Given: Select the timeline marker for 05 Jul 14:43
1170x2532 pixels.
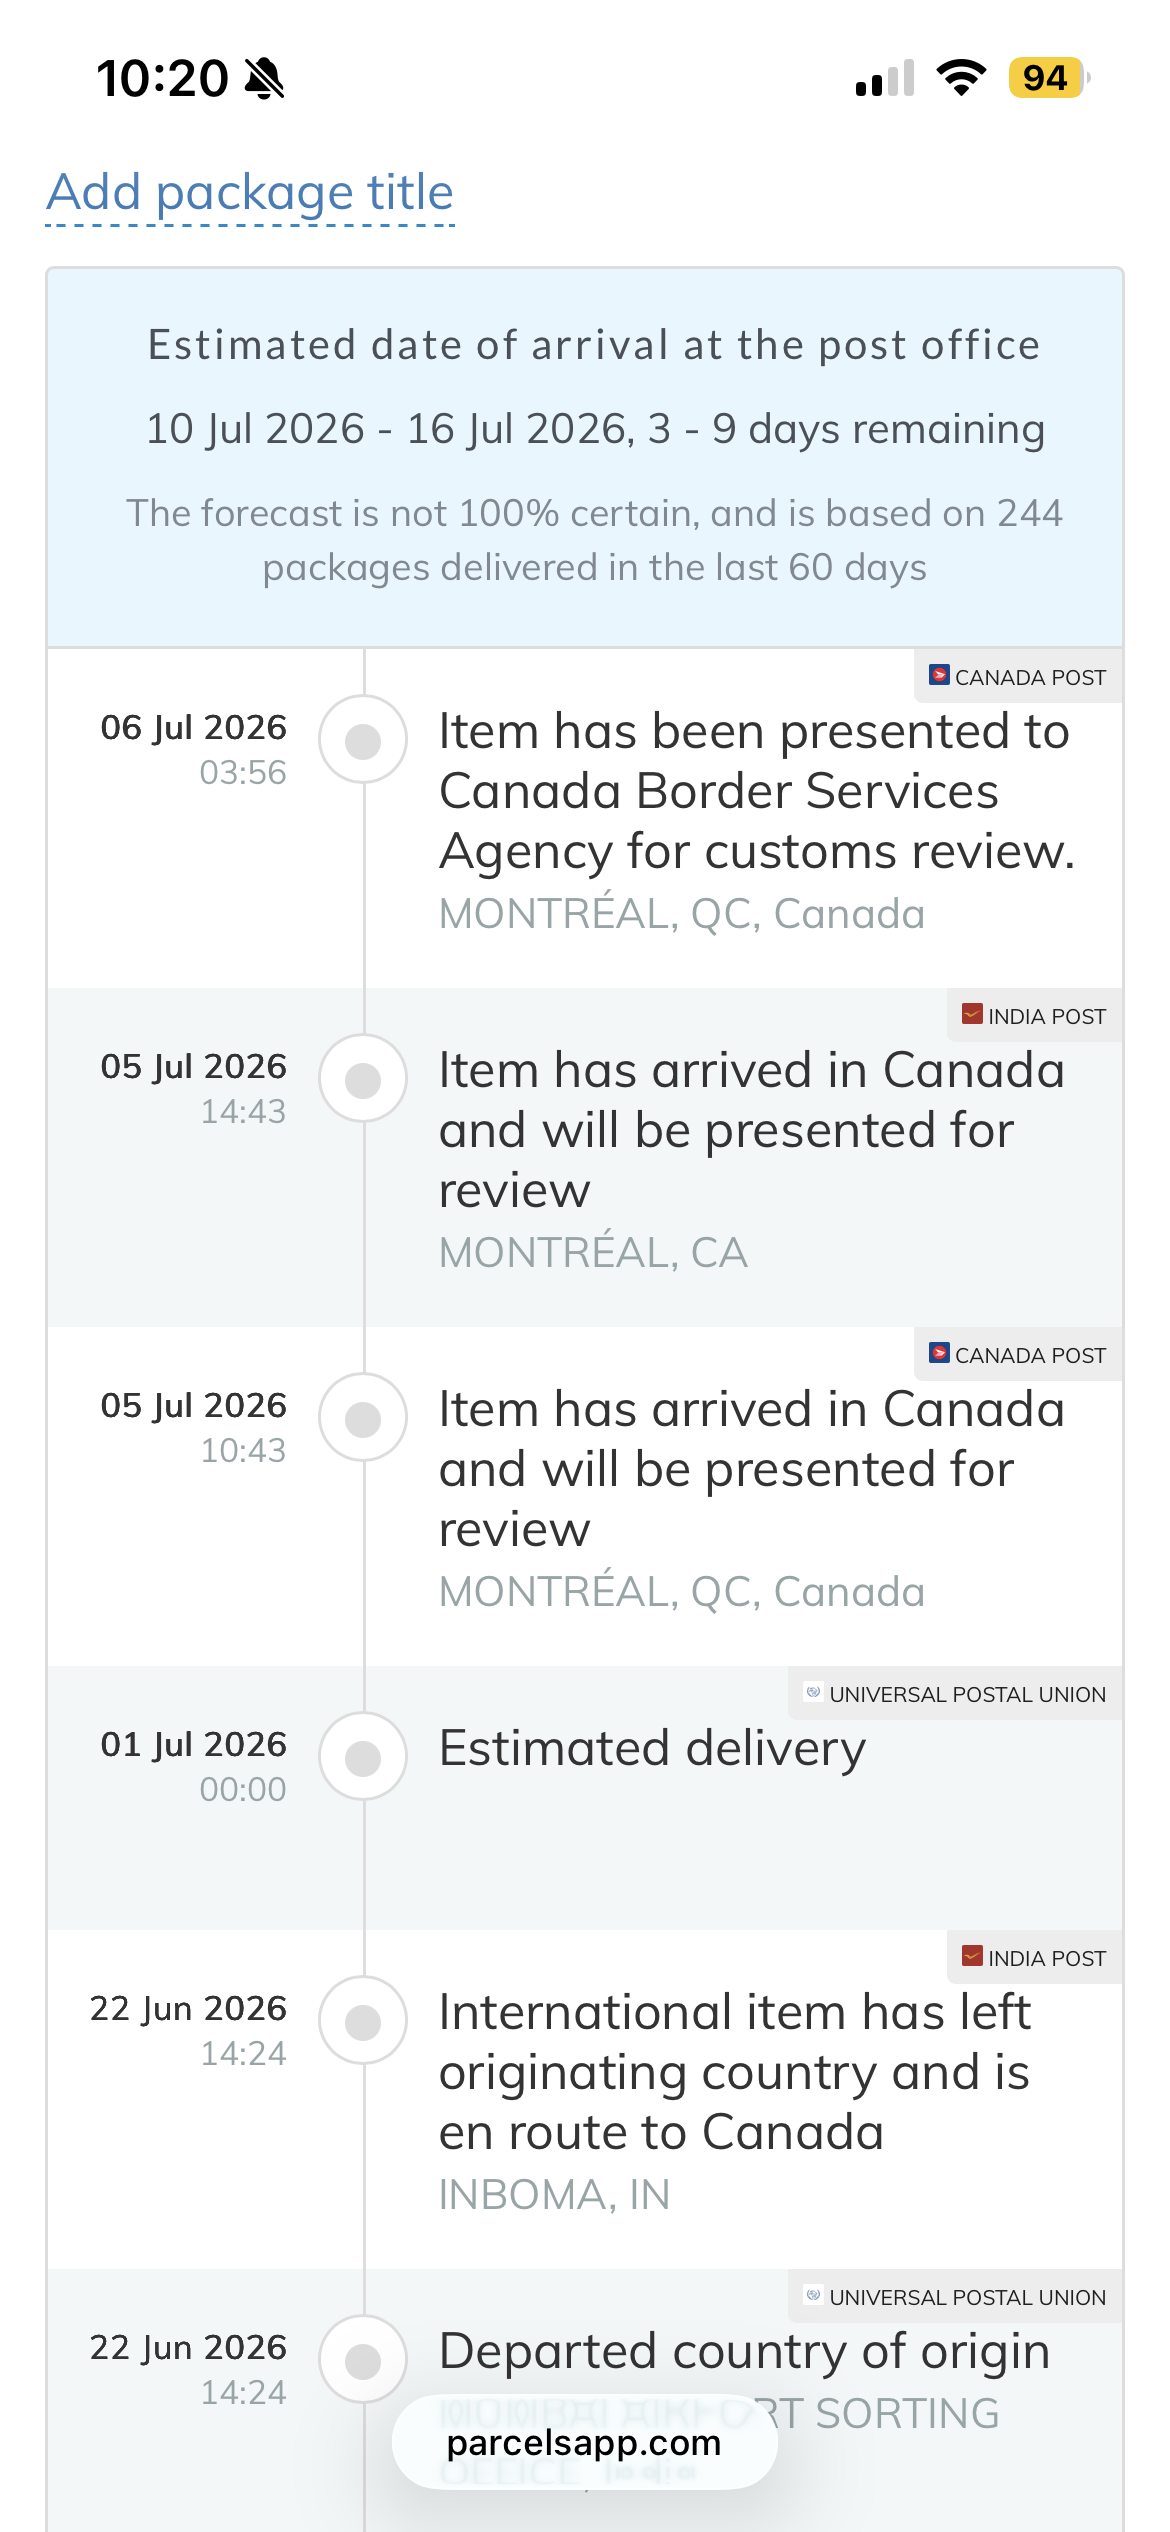Looking at the screenshot, I should point(363,1079).
